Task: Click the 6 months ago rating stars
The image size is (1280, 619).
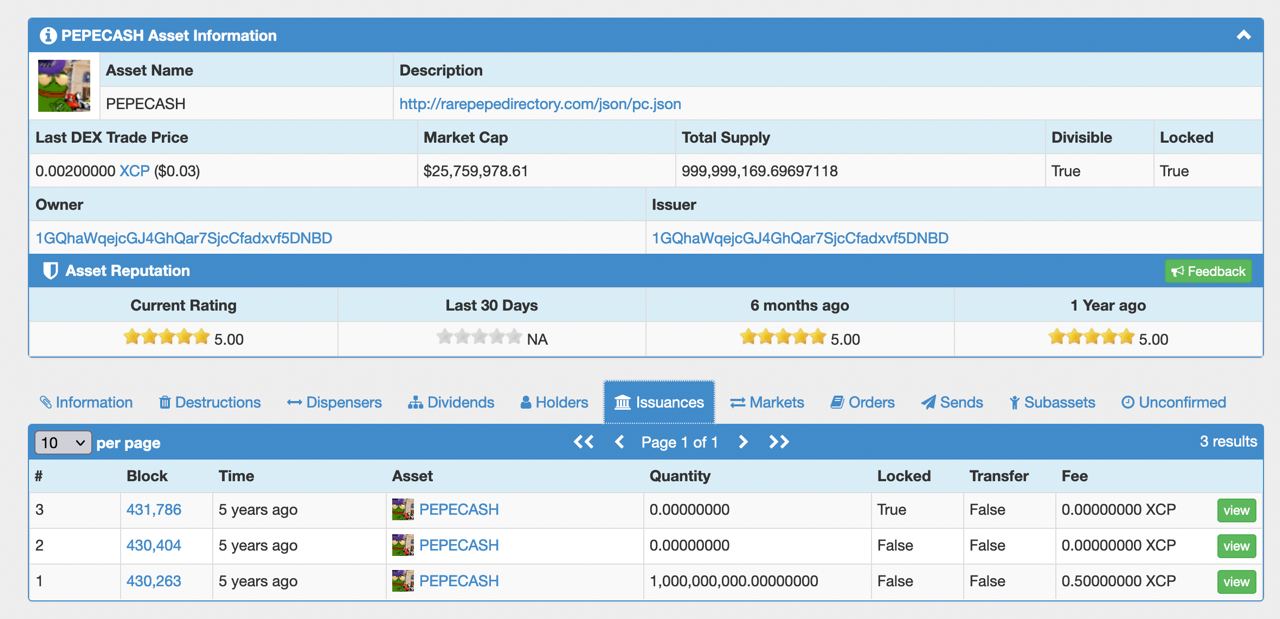Action: [x=783, y=337]
